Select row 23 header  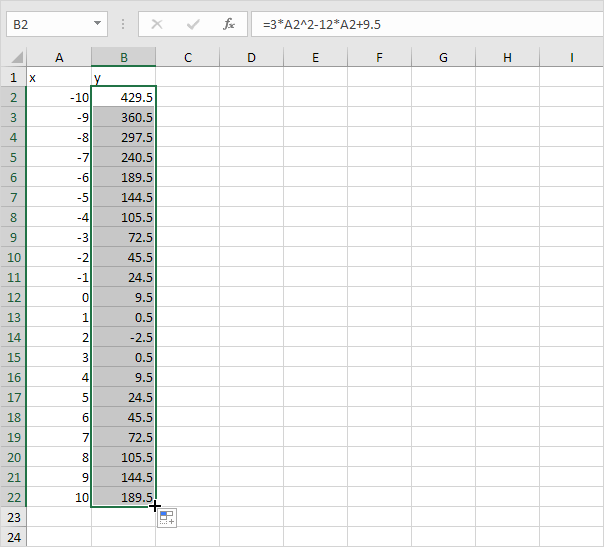[x=14, y=517]
